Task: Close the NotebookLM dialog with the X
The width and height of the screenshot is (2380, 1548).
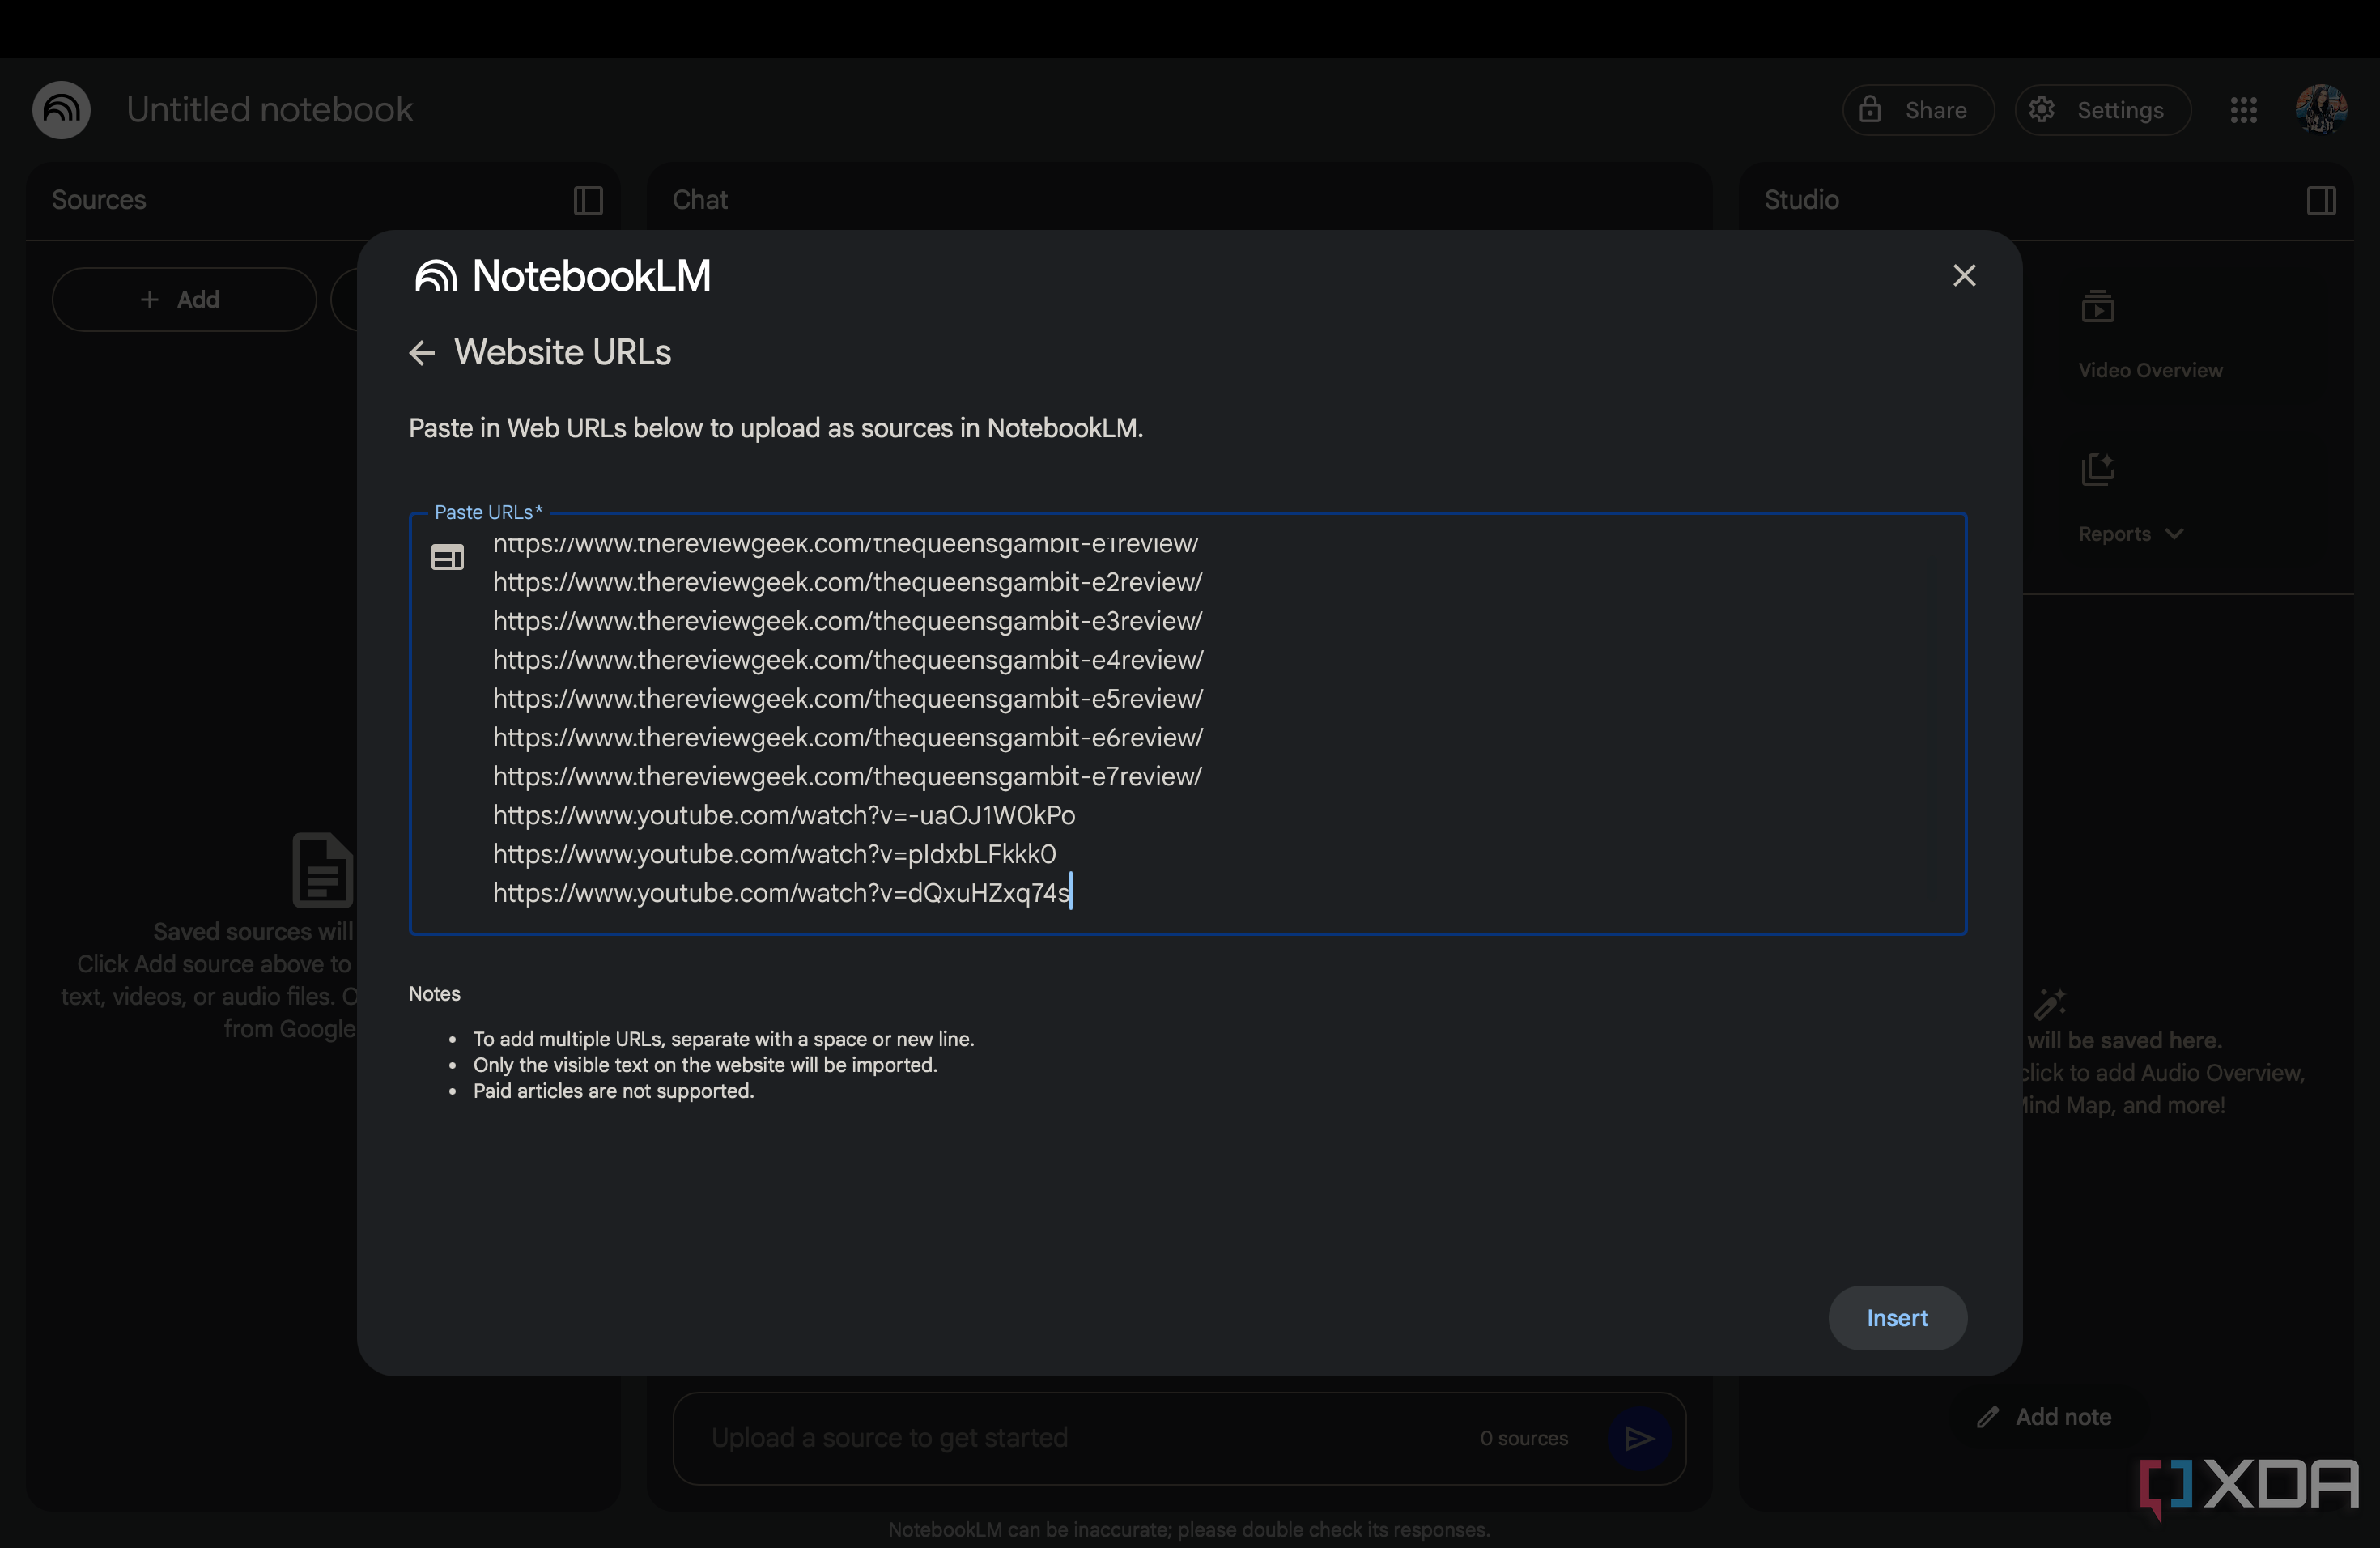Action: (x=1964, y=276)
